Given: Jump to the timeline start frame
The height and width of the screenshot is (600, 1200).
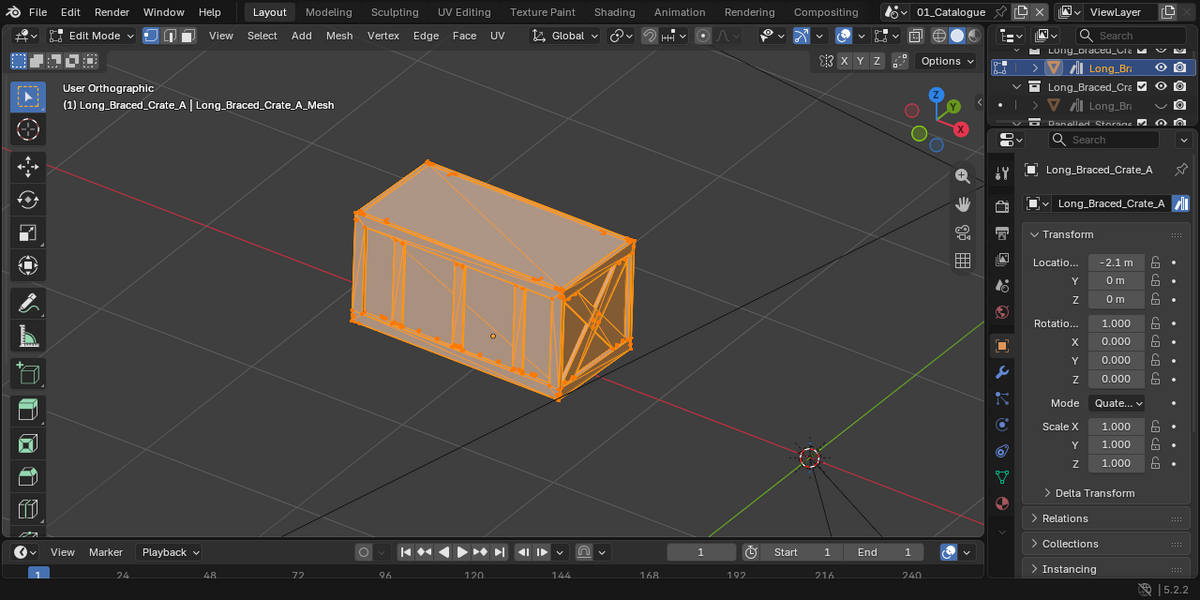Looking at the screenshot, I should [405, 552].
